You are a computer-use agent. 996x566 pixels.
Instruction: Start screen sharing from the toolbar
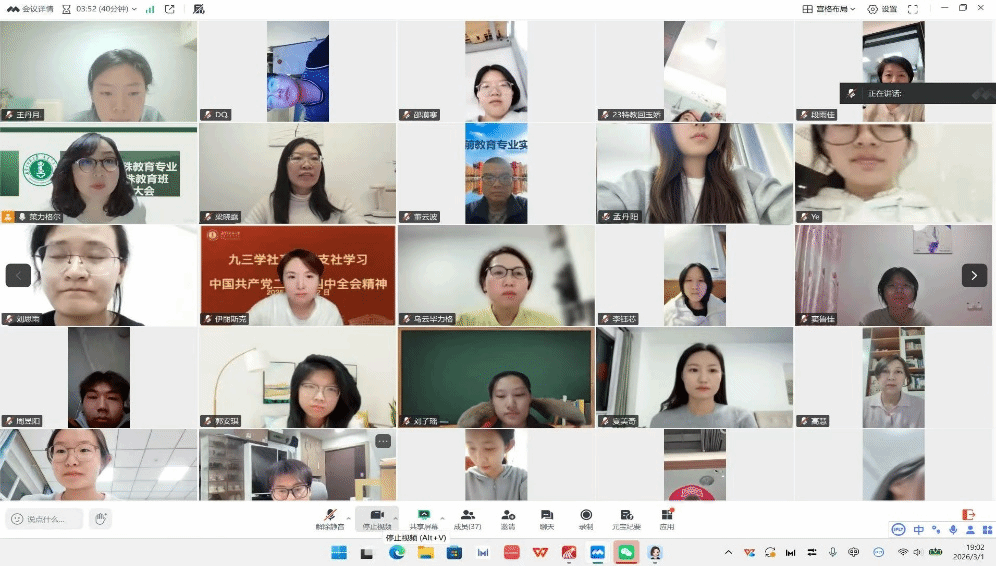423,515
